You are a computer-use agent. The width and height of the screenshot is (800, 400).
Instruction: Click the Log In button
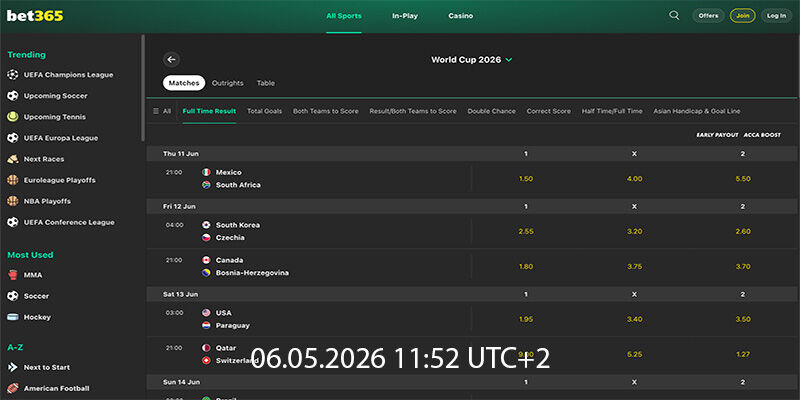click(777, 16)
